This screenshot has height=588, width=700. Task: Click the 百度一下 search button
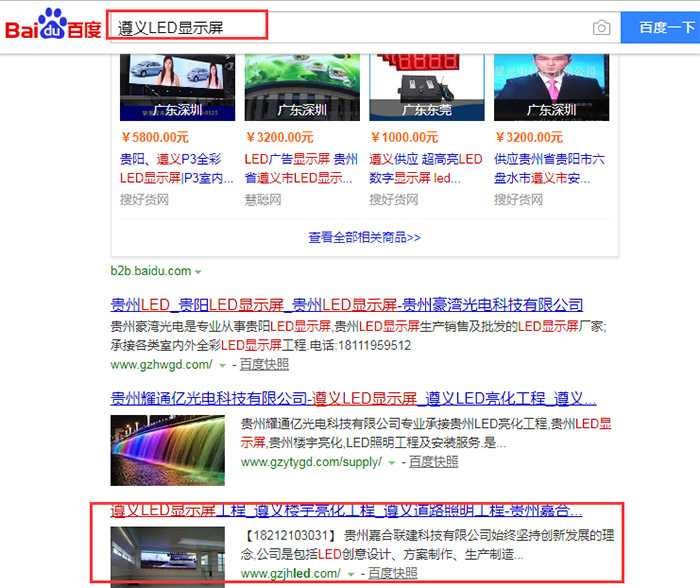click(x=659, y=27)
